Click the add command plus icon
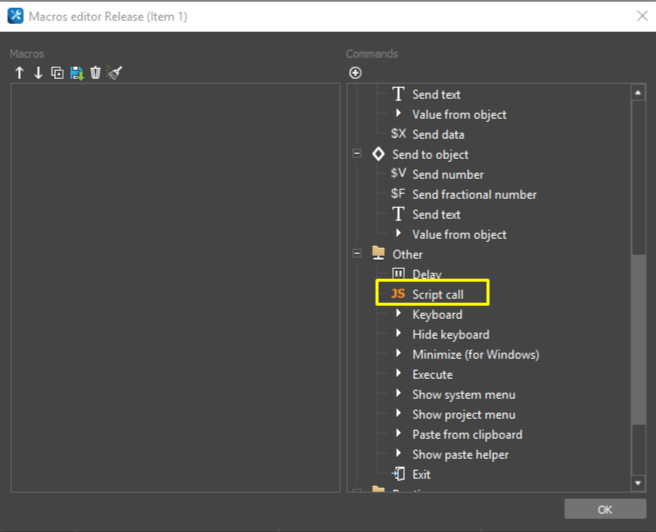This screenshot has width=656, height=532. point(355,73)
